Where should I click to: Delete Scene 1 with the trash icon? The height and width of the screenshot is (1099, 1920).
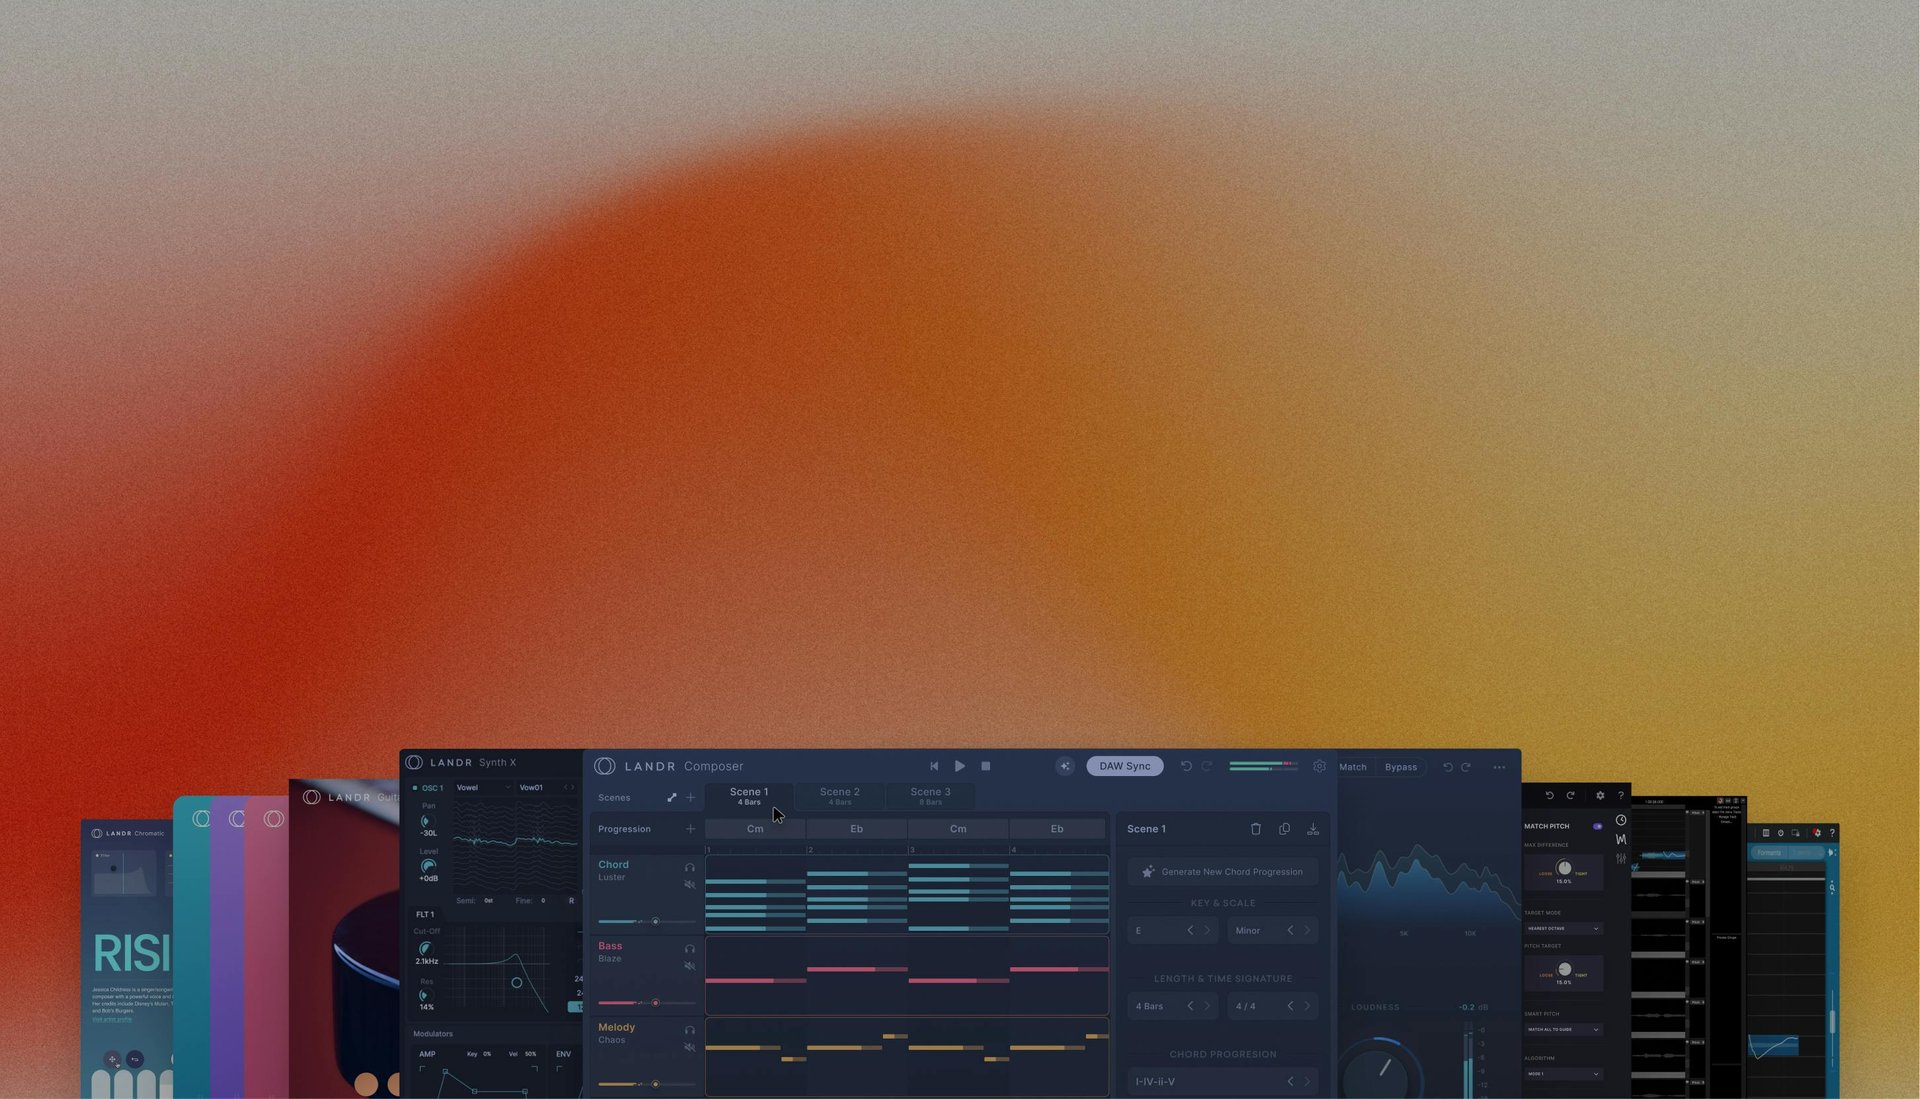pos(1256,829)
